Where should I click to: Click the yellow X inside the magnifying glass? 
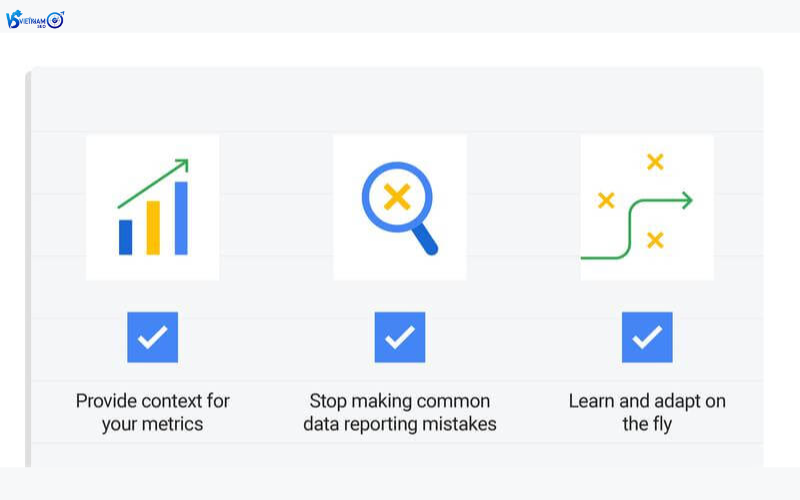coord(396,196)
